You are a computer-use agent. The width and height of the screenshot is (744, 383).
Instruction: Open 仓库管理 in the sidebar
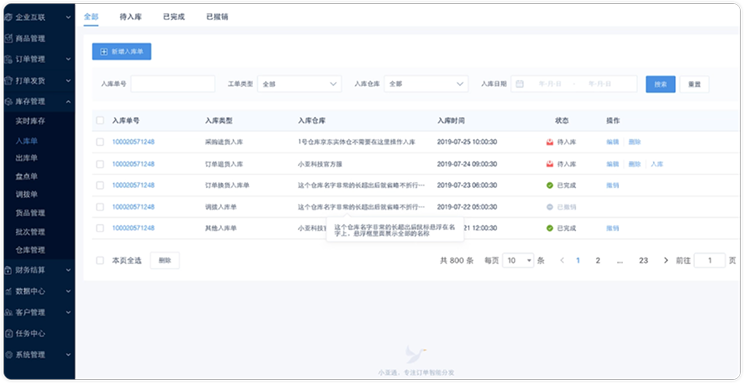[30, 250]
